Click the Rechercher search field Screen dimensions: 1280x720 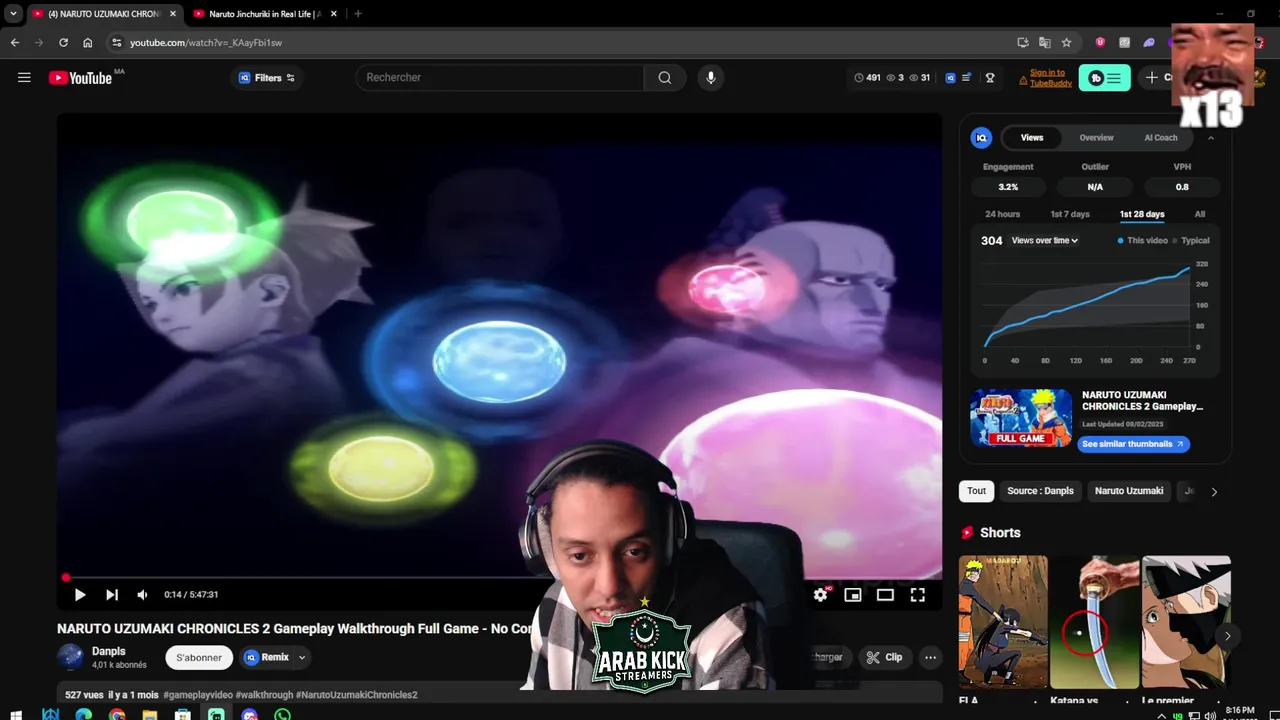(x=500, y=77)
